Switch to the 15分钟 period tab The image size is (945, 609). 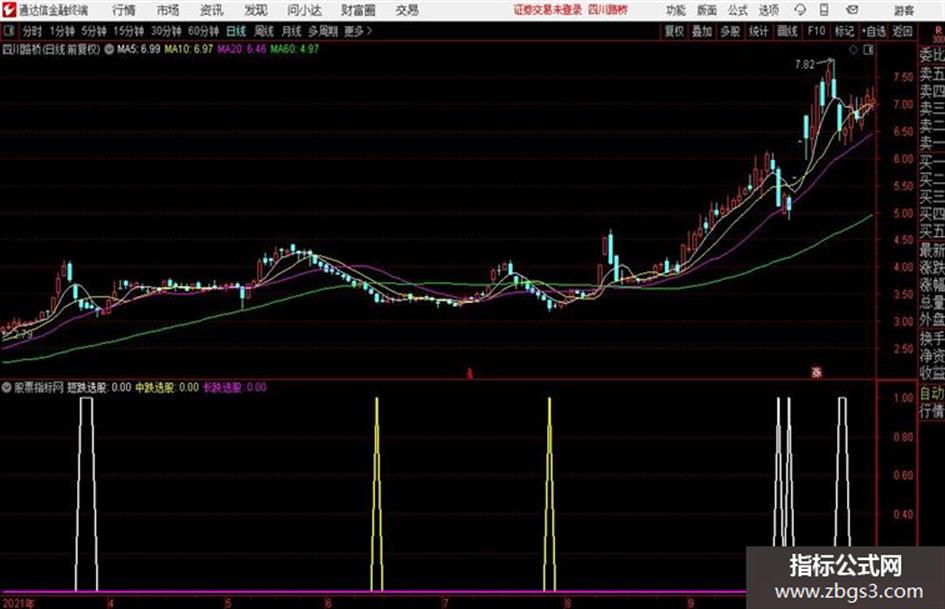[129, 31]
